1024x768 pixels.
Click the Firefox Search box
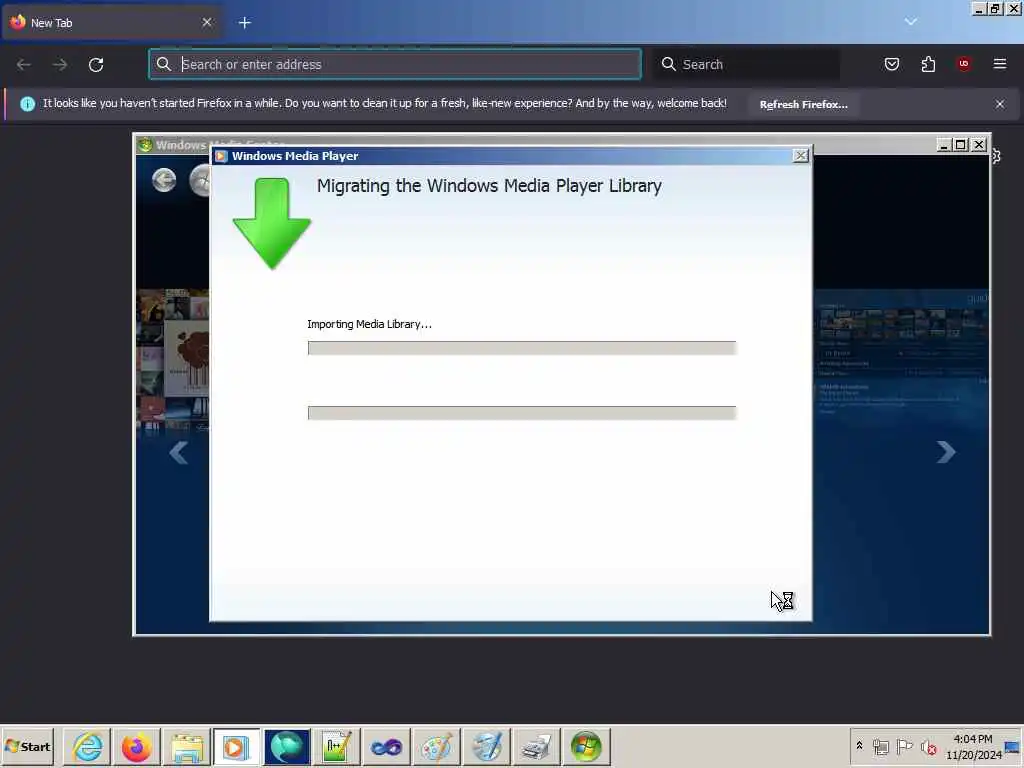pyautogui.click(x=747, y=64)
